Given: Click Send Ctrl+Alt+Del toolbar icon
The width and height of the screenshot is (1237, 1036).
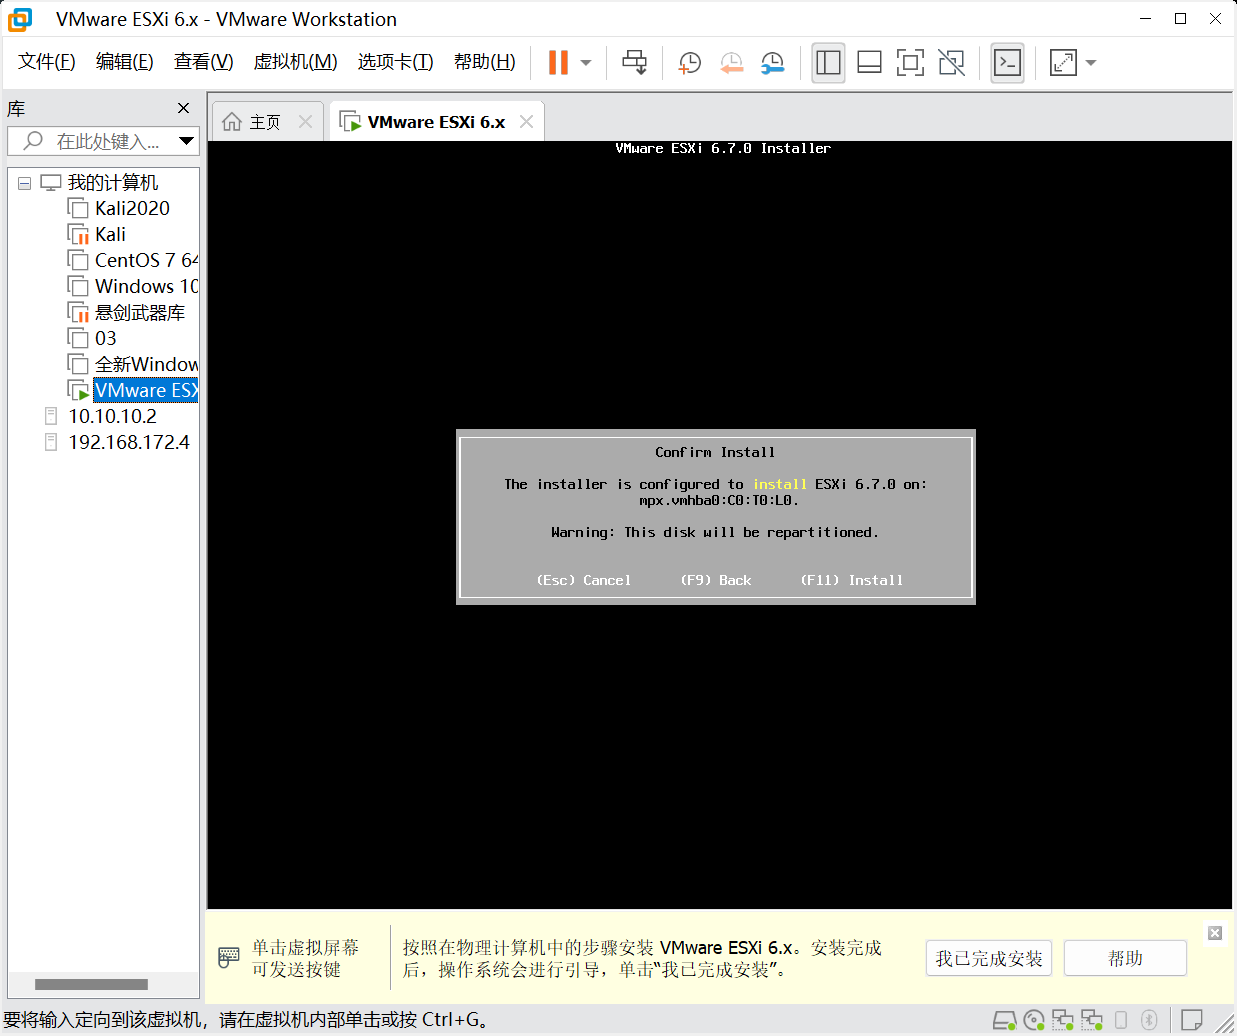Looking at the screenshot, I should pyautogui.click(x=634, y=63).
